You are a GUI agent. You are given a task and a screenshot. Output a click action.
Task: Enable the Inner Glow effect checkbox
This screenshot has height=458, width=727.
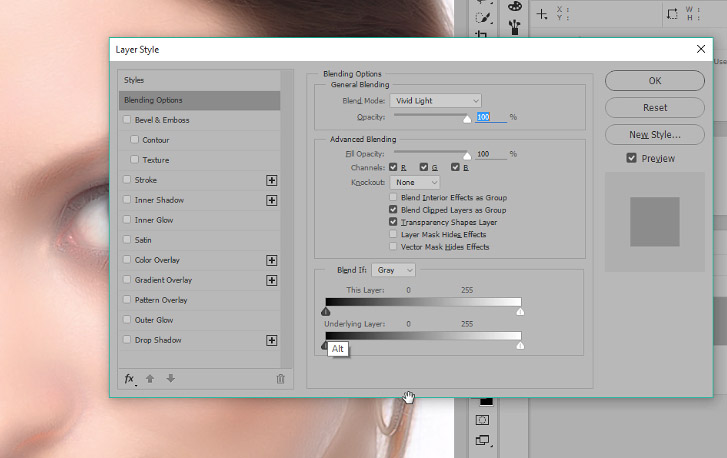click(127, 220)
